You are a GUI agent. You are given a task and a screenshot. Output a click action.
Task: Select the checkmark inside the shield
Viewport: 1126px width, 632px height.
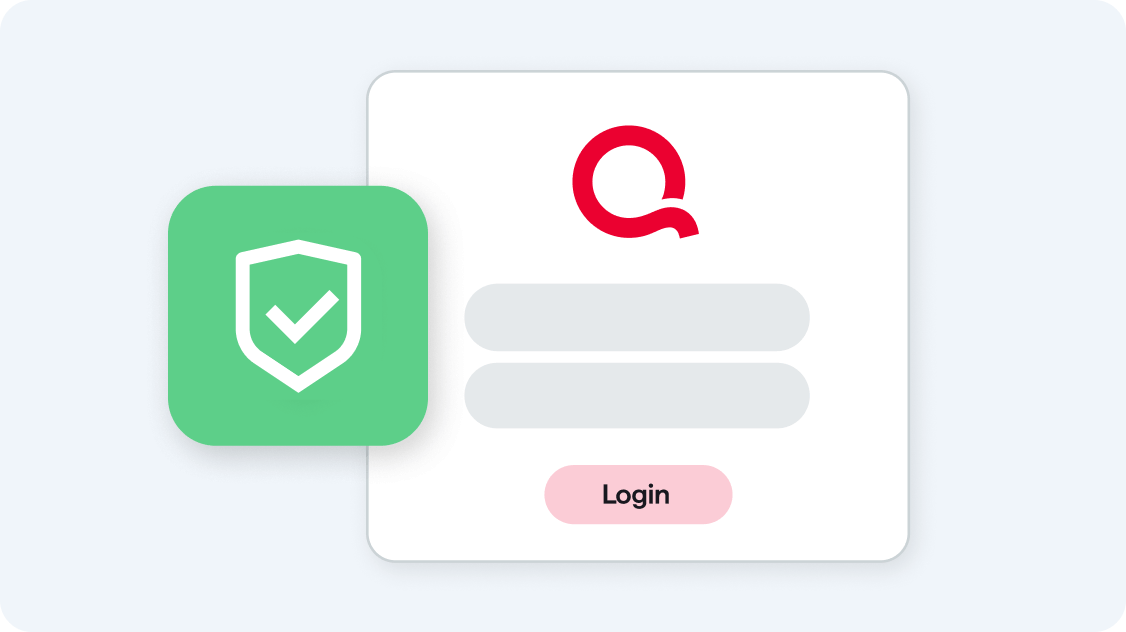(x=302, y=317)
